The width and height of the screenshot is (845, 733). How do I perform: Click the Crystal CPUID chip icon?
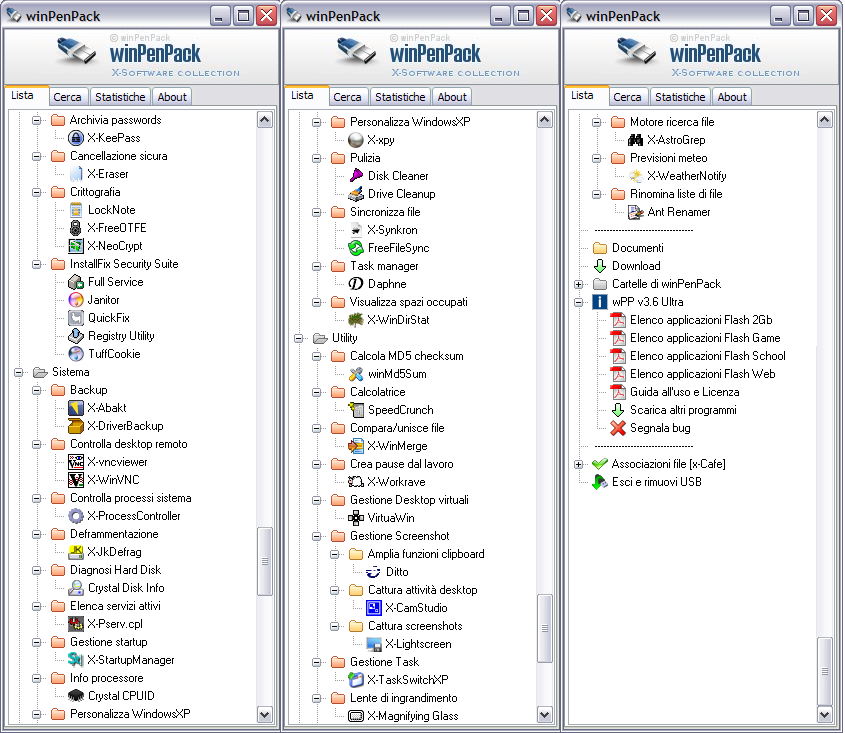pyautogui.click(x=76, y=696)
